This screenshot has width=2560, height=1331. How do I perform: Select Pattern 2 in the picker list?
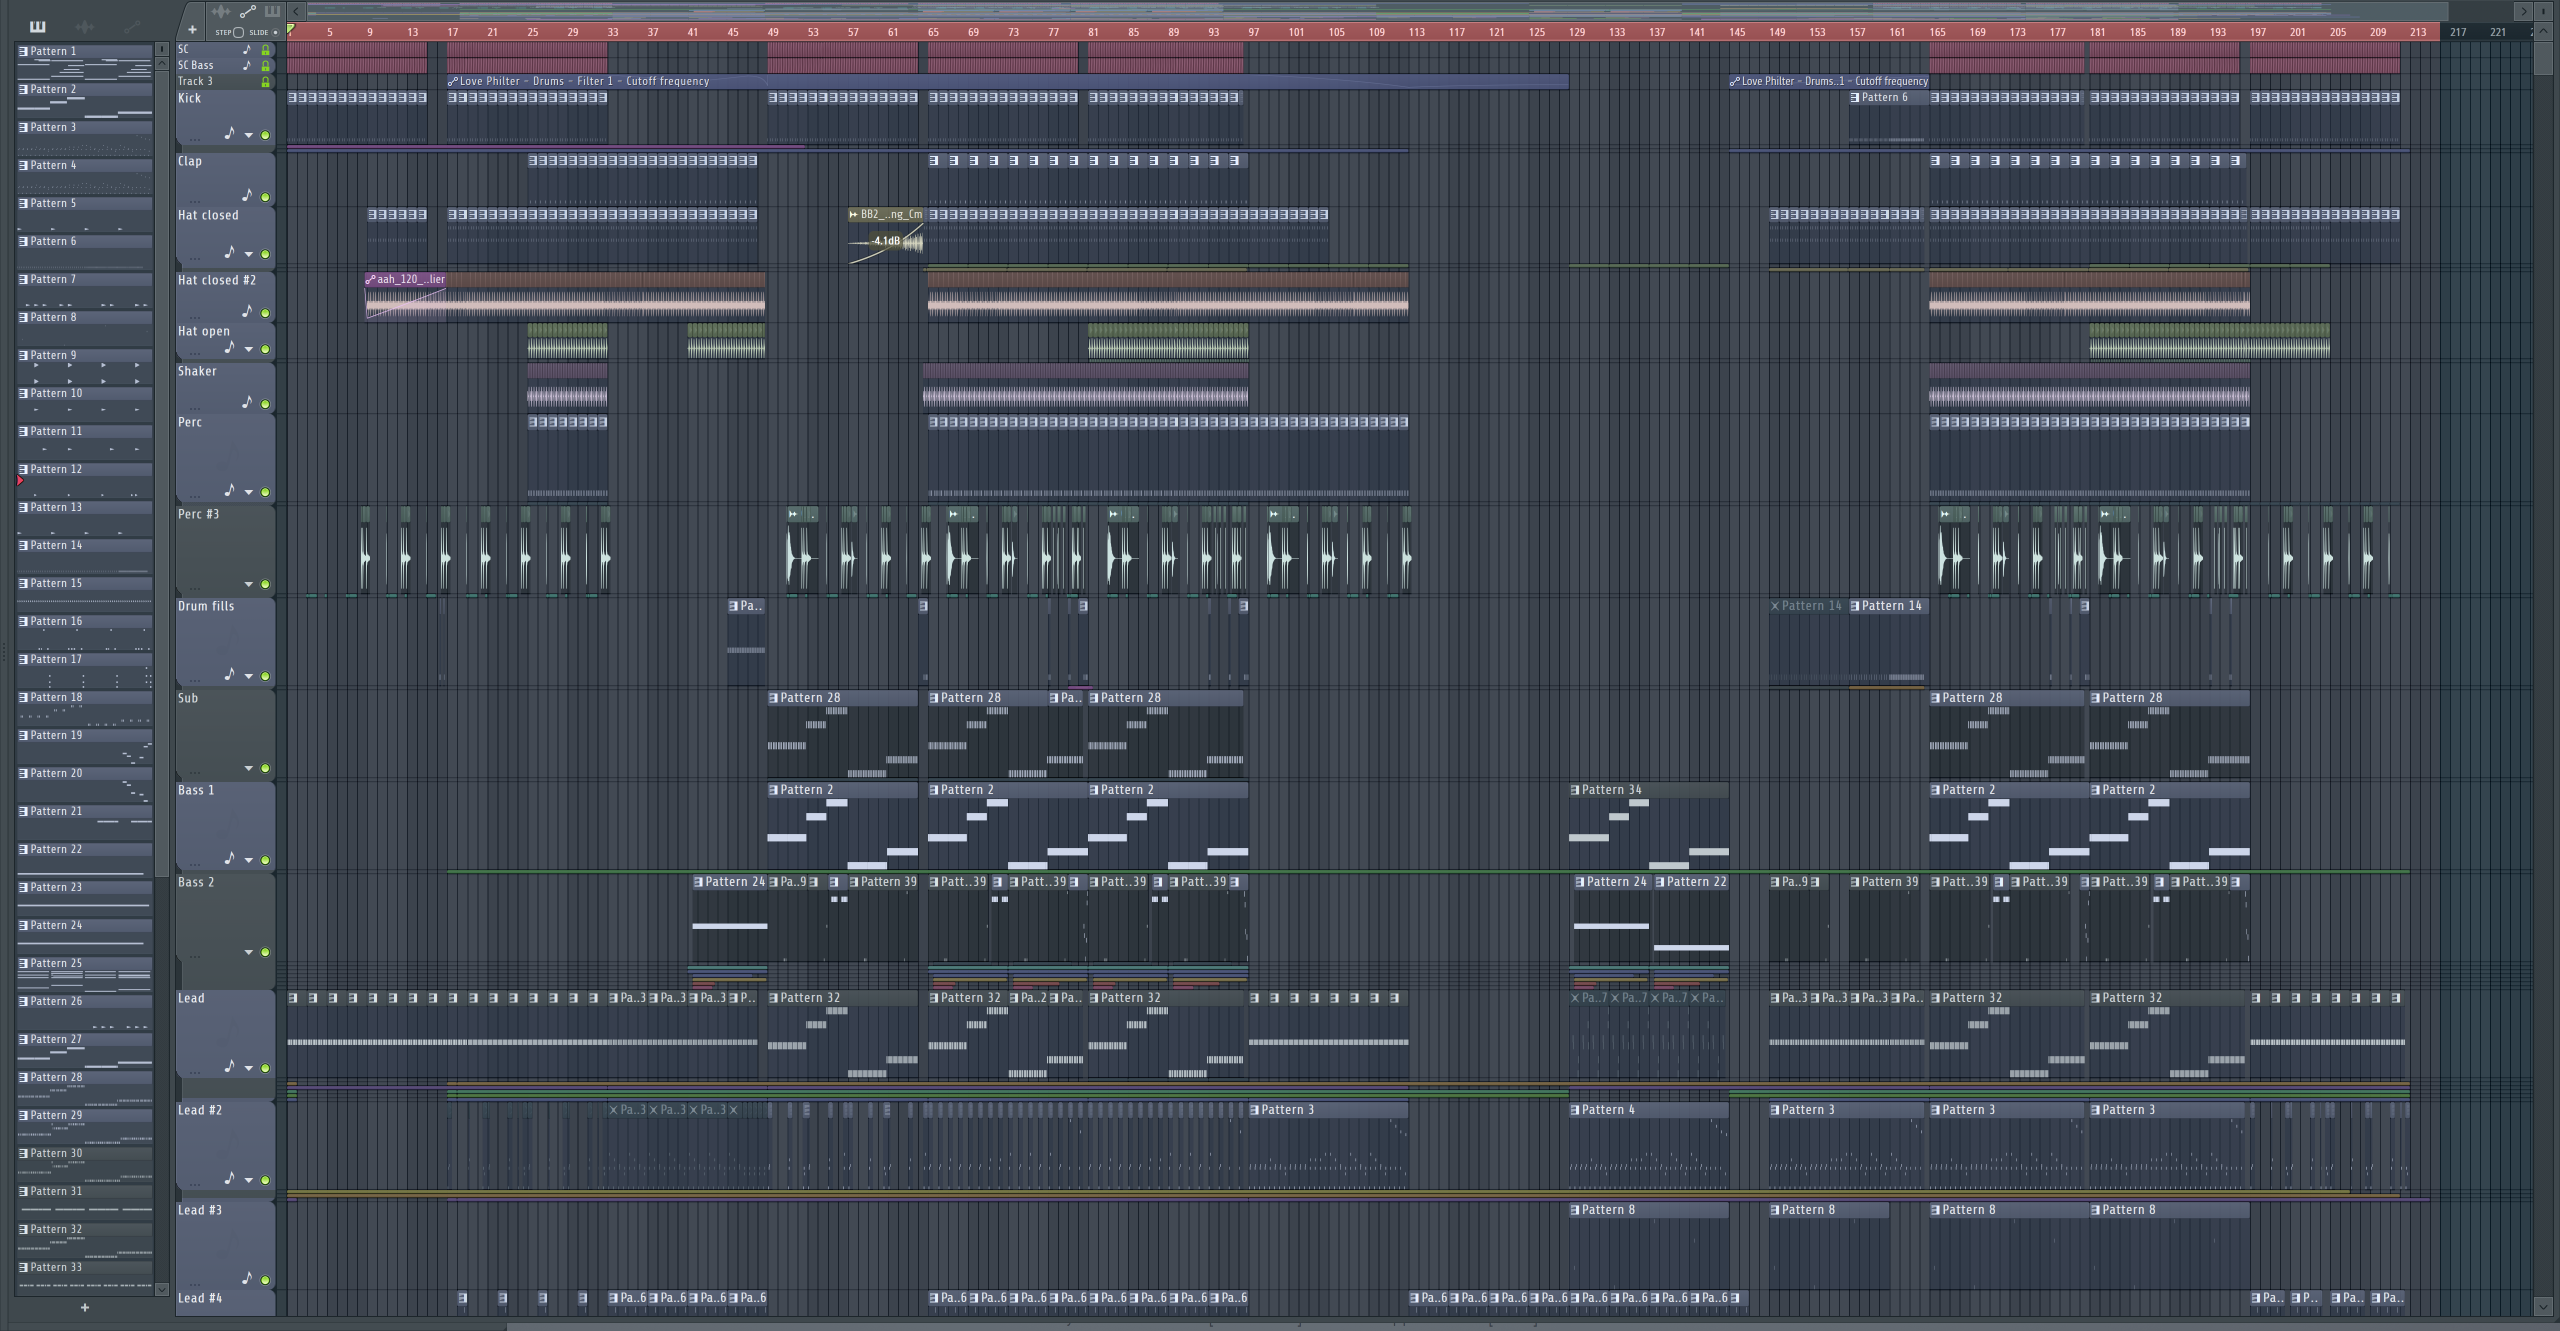(x=84, y=98)
